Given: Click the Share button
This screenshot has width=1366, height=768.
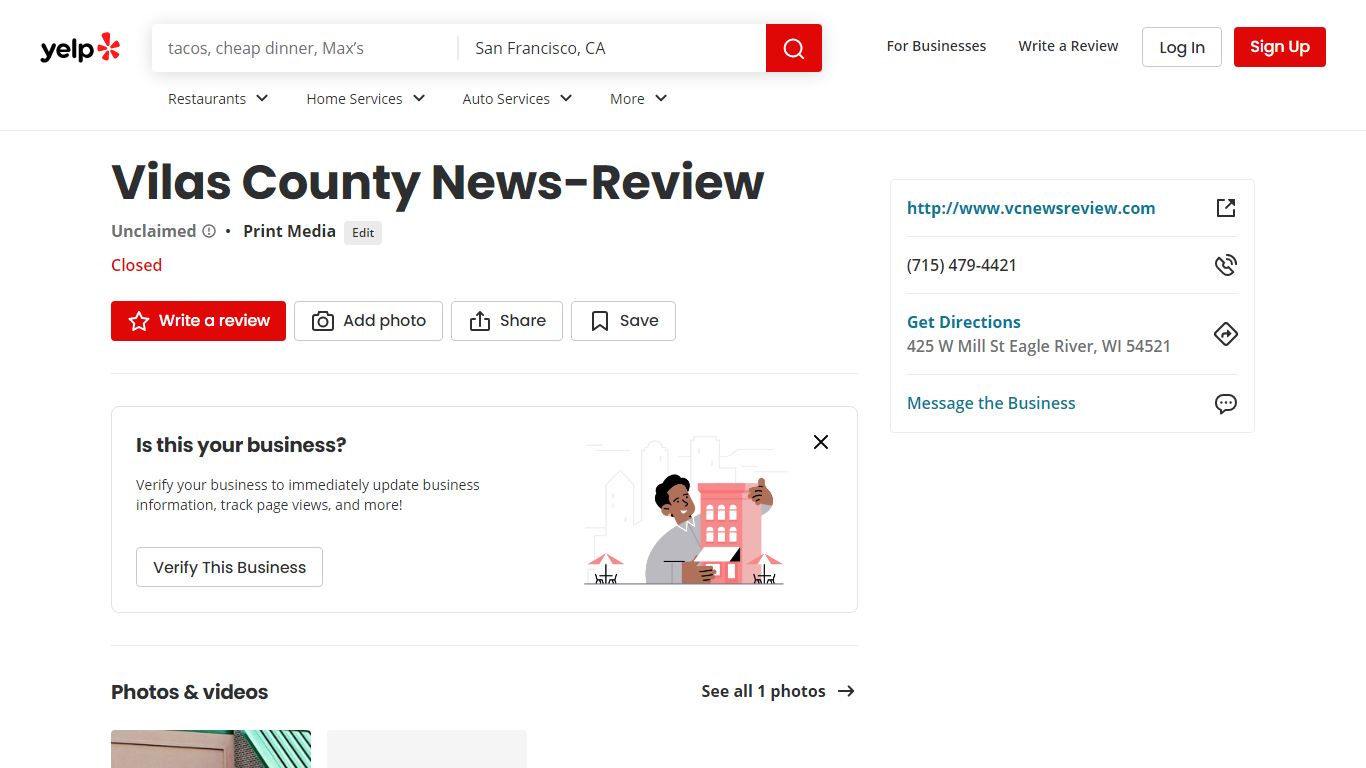Looking at the screenshot, I should click(x=507, y=321).
